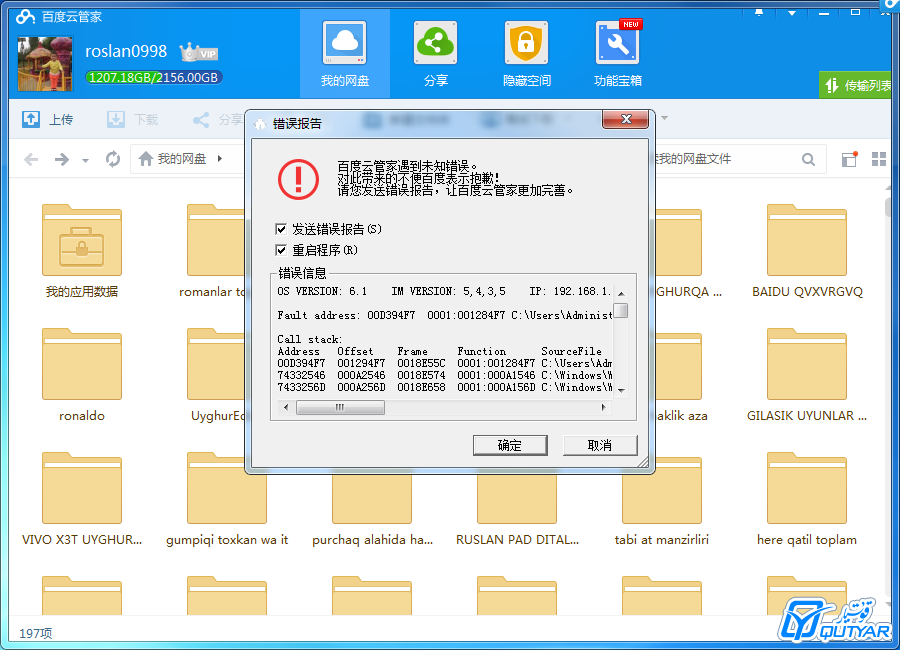
Task: Click 取消 in error dialog
Action: (x=600, y=445)
